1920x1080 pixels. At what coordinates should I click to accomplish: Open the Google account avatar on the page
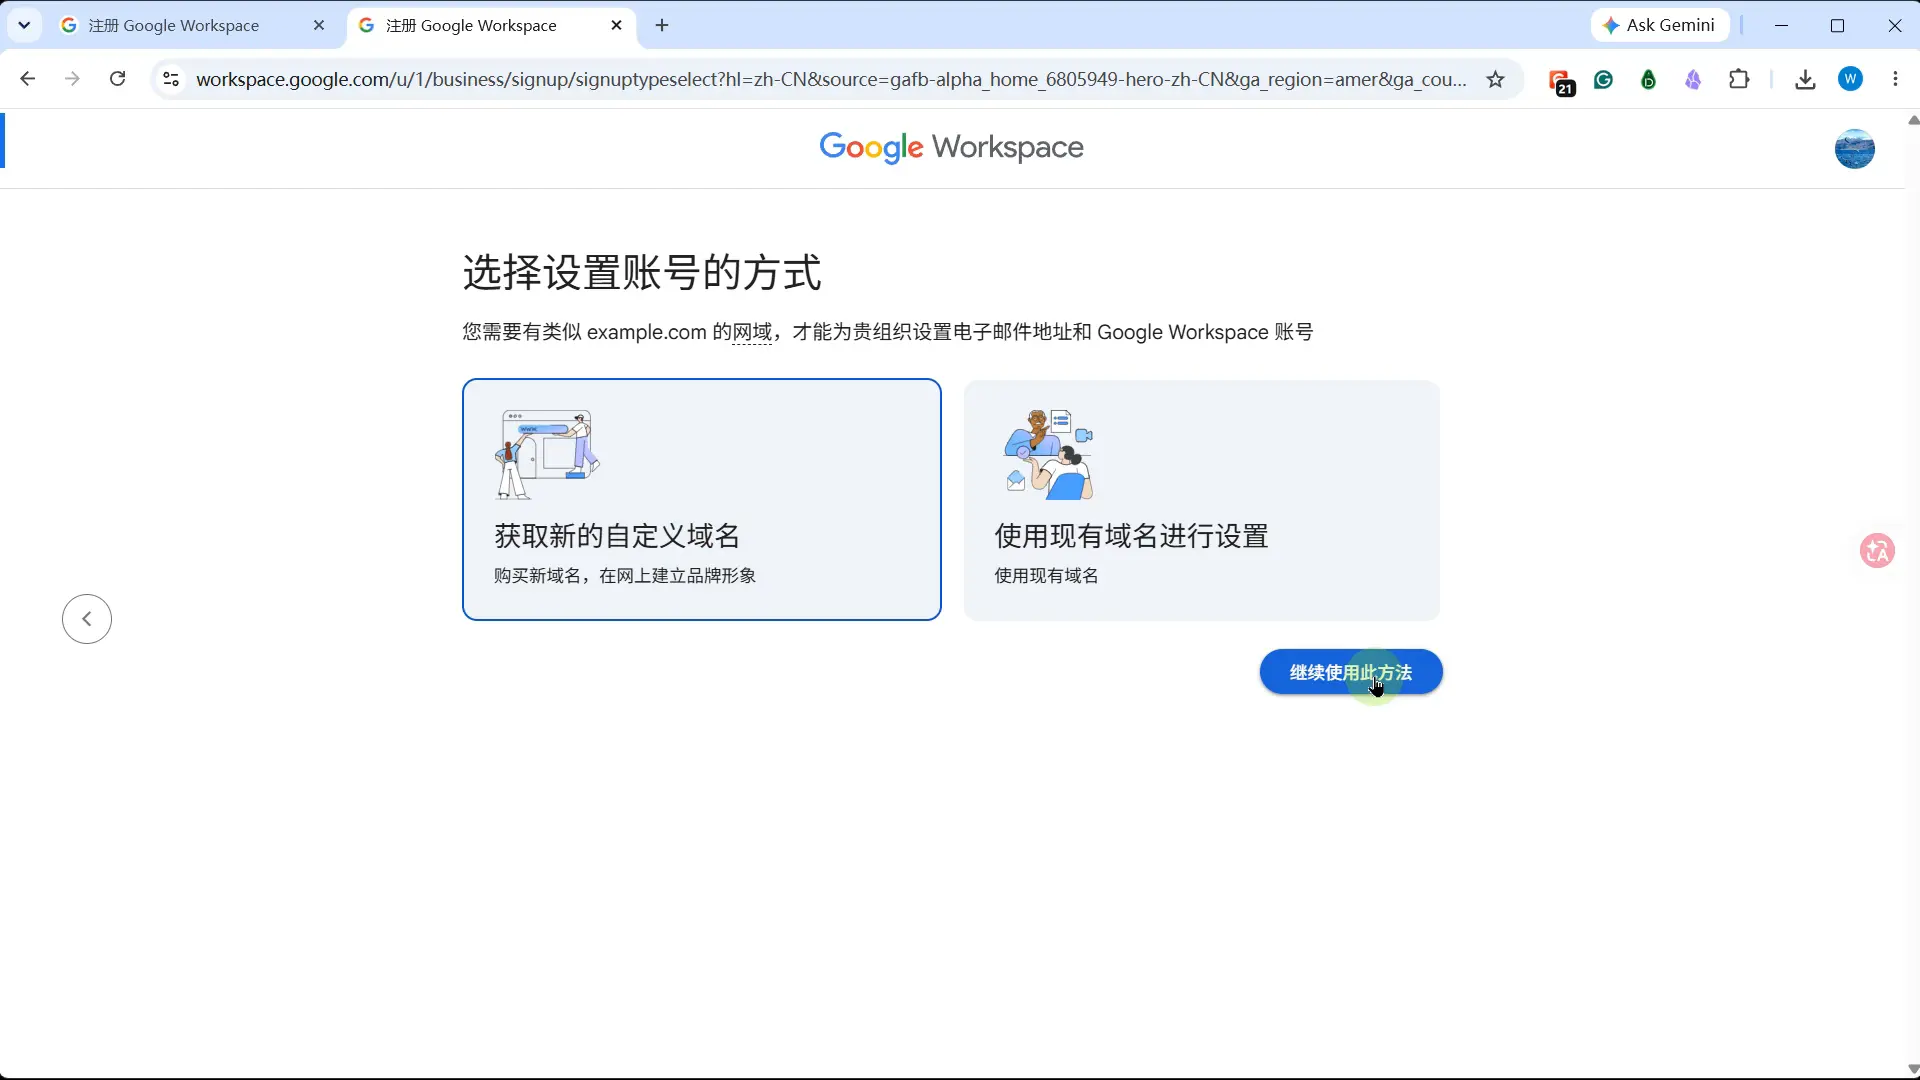click(1854, 149)
